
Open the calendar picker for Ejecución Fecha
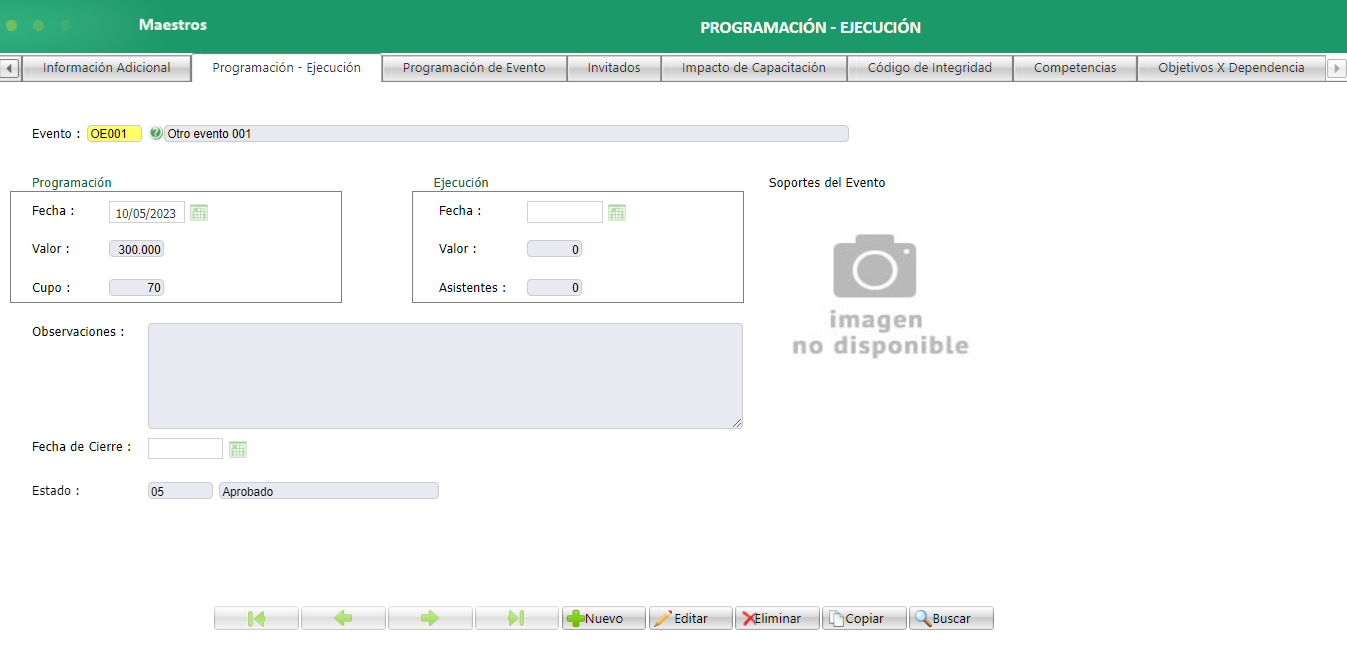click(617, 211)
